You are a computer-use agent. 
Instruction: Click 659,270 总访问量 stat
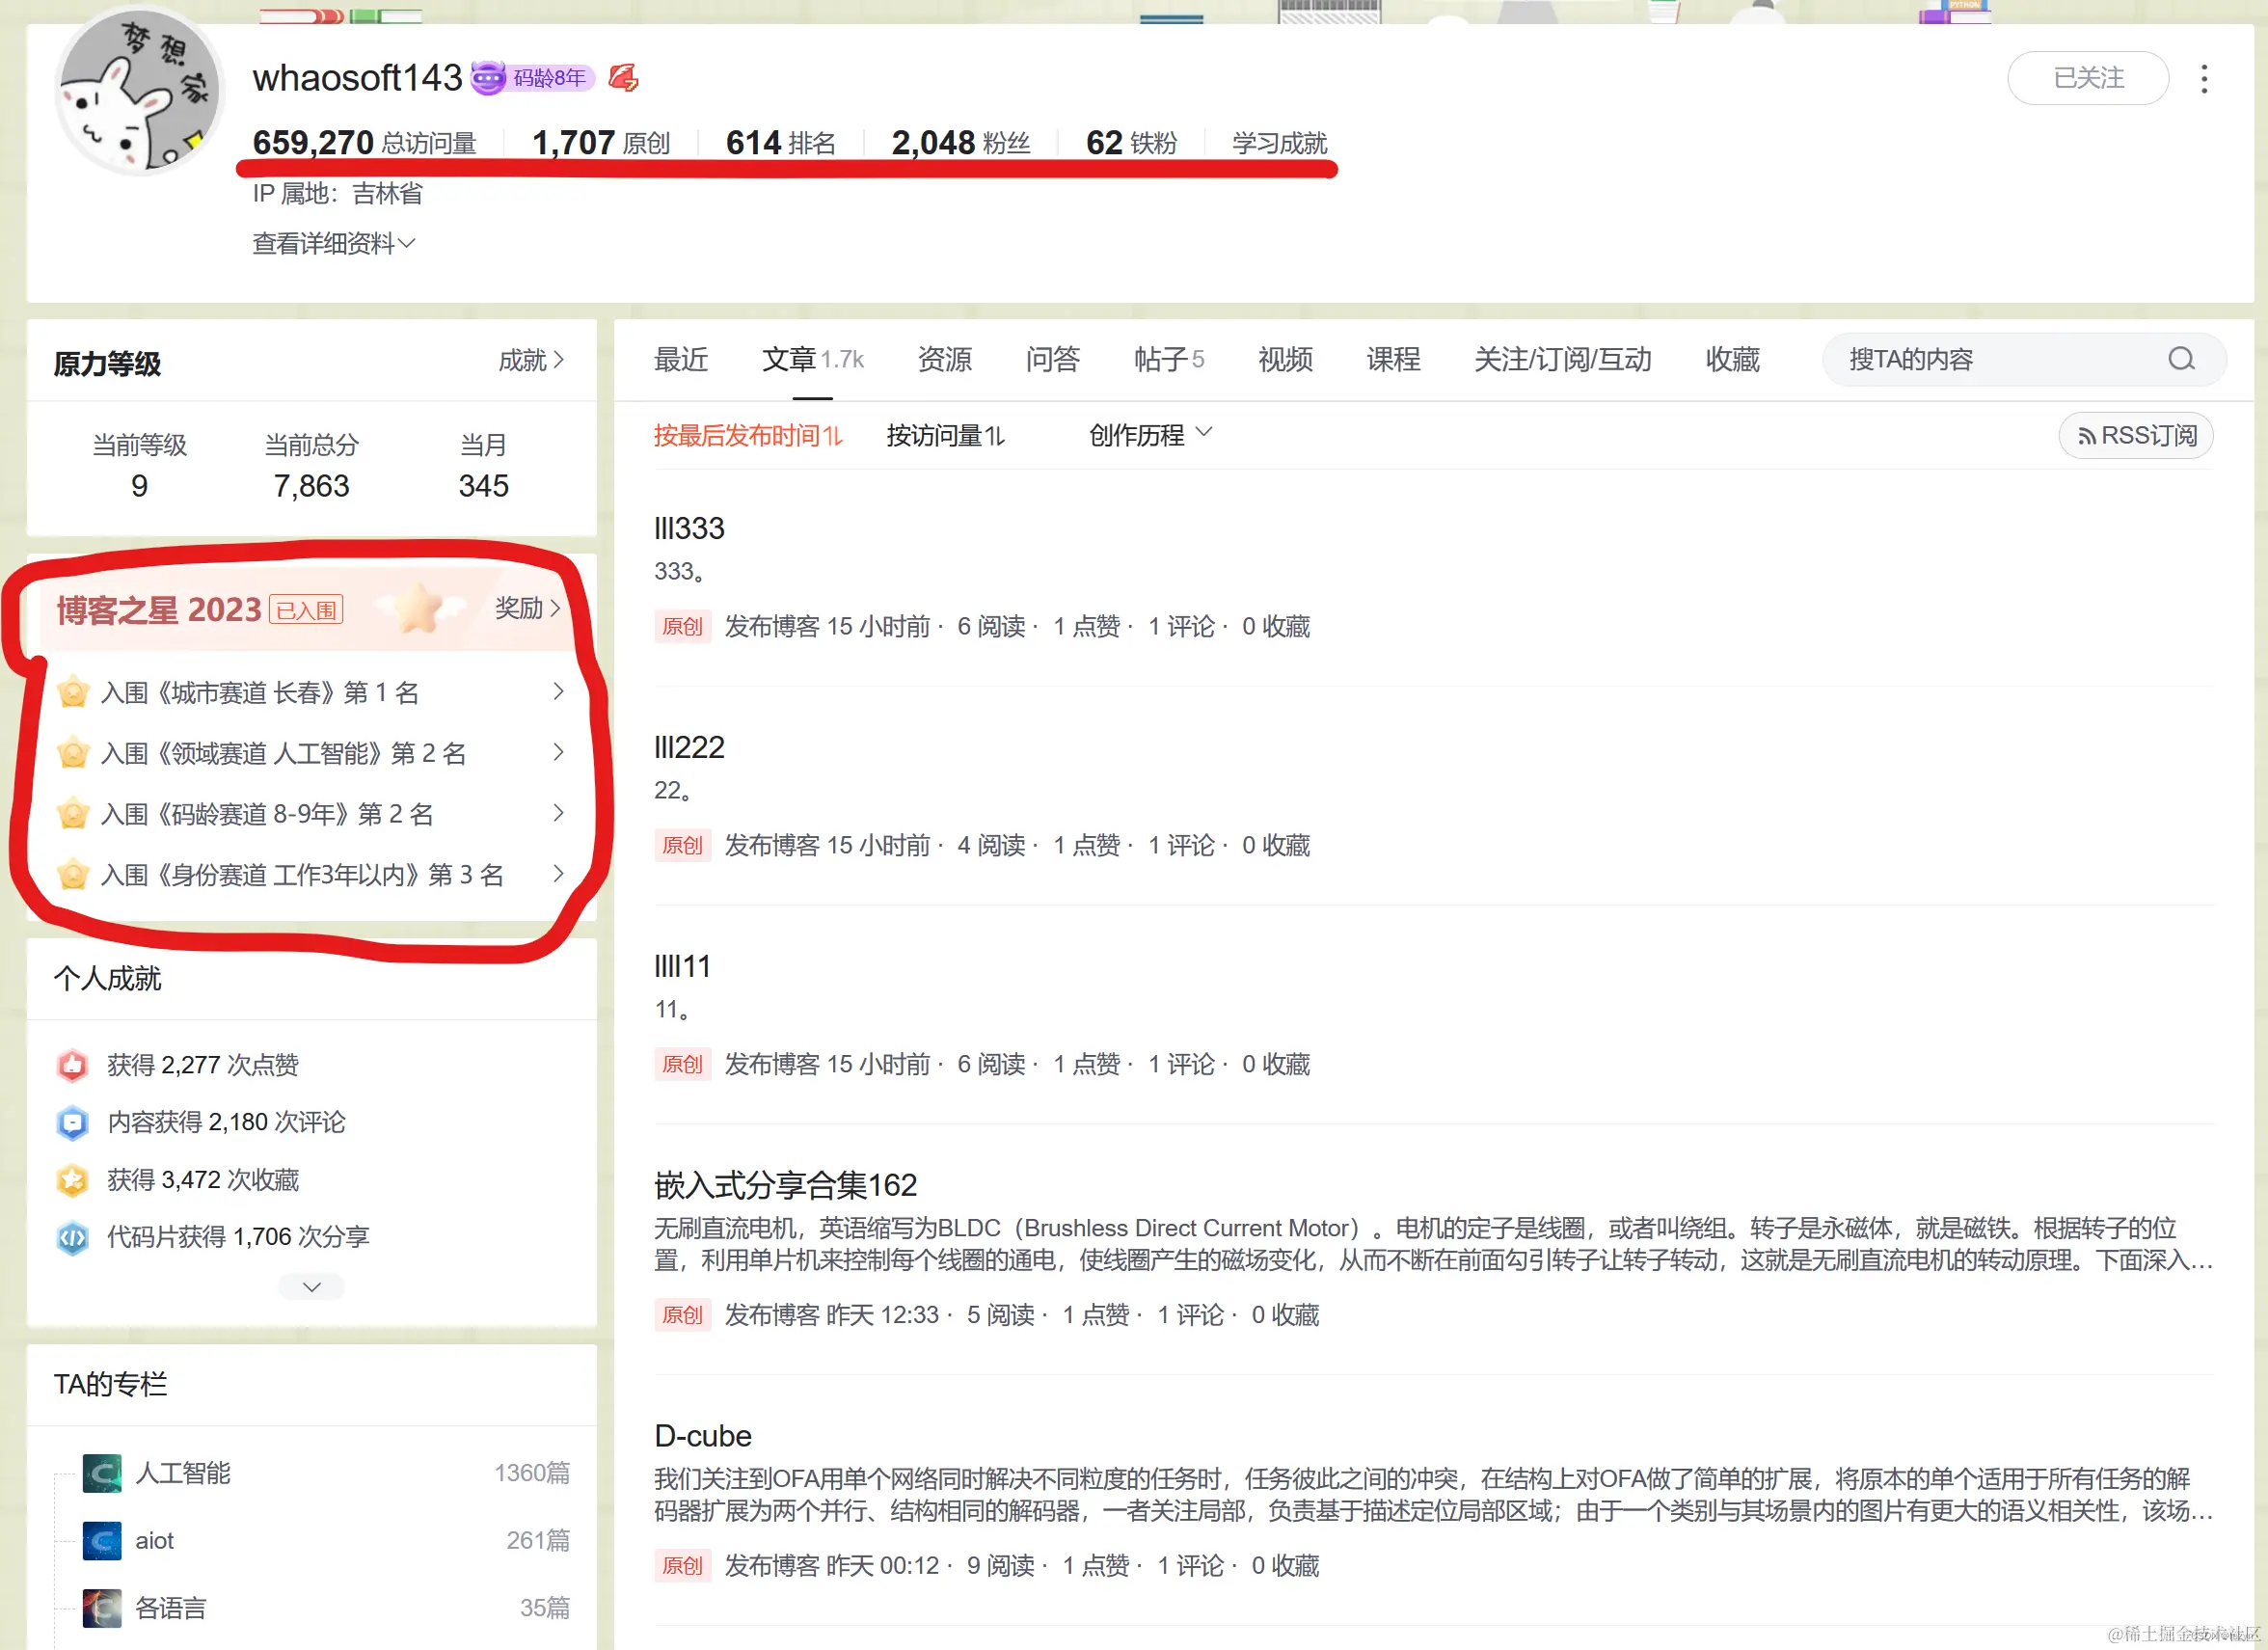pyautogui.click(x=364, y=143)
